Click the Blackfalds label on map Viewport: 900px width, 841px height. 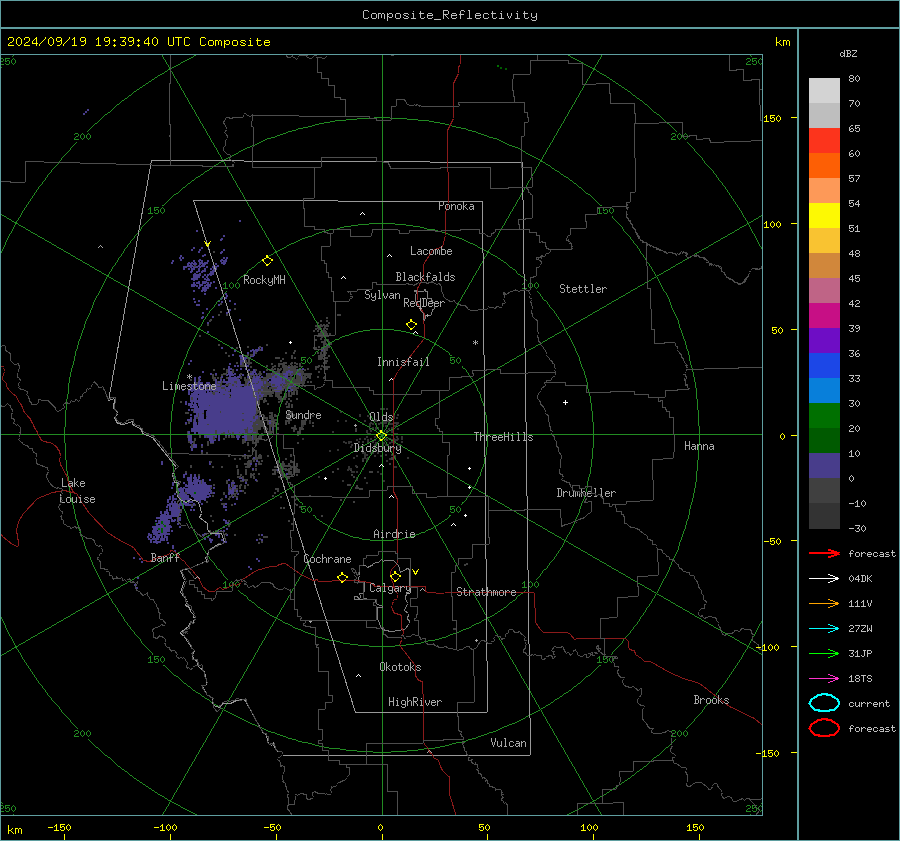pyautogui.click(x=425, y=277)
